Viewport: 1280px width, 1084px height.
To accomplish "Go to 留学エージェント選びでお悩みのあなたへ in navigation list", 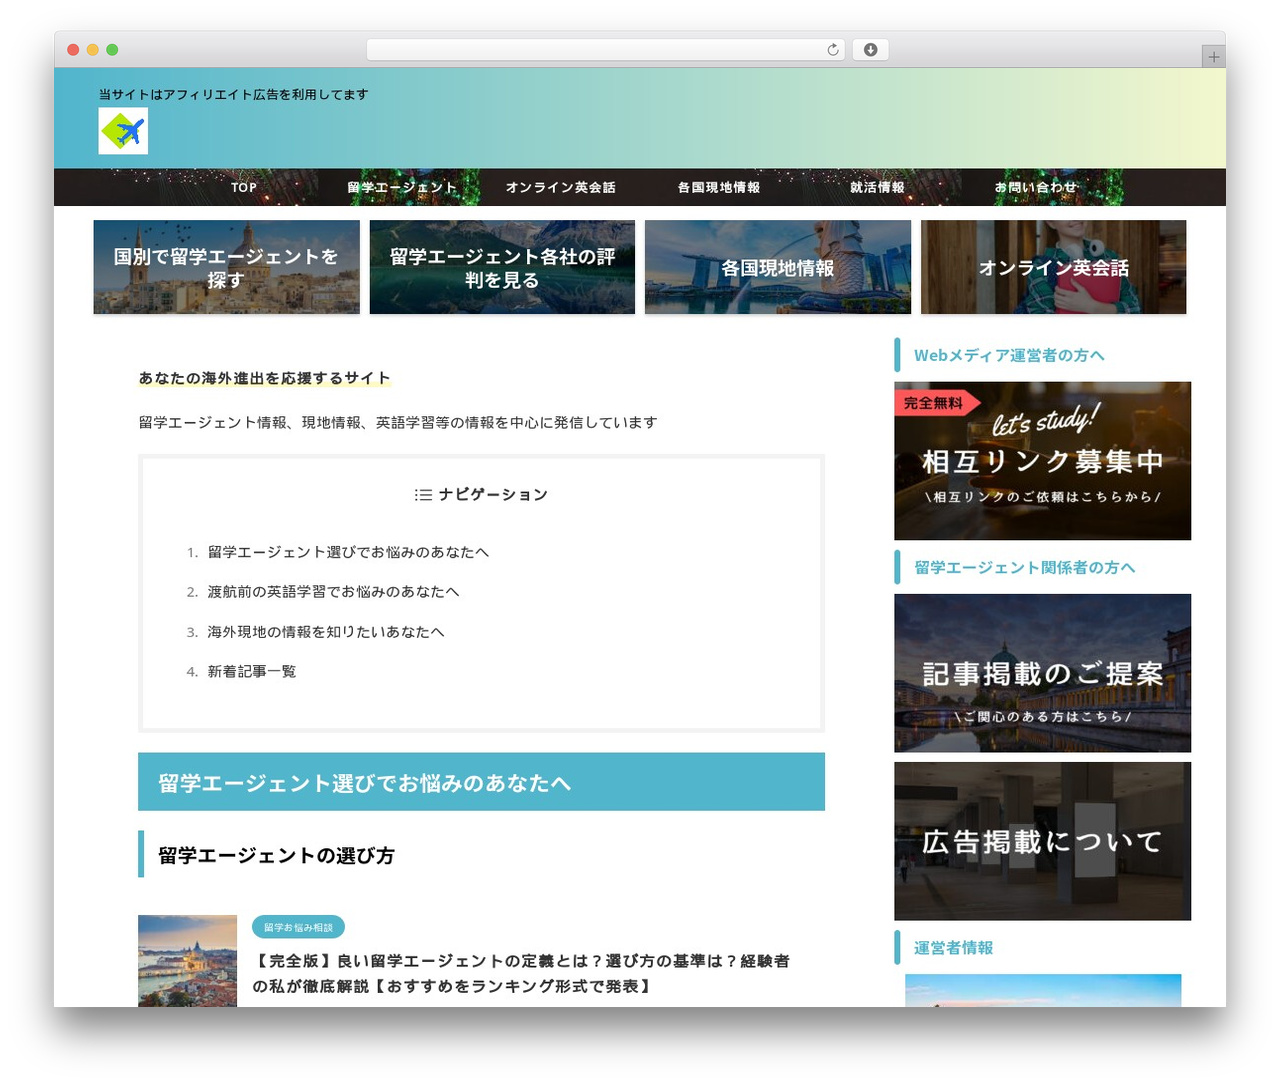I will click(348, 552).
